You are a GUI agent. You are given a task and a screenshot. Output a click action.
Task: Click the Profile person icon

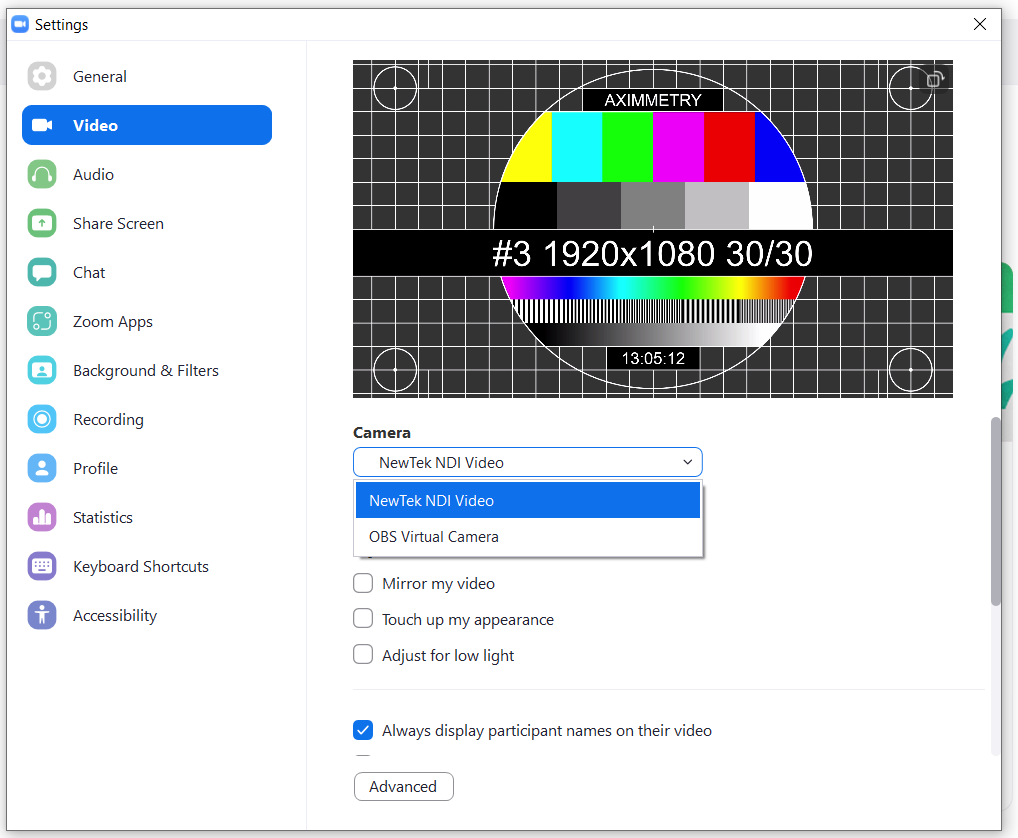pos(42,469)
